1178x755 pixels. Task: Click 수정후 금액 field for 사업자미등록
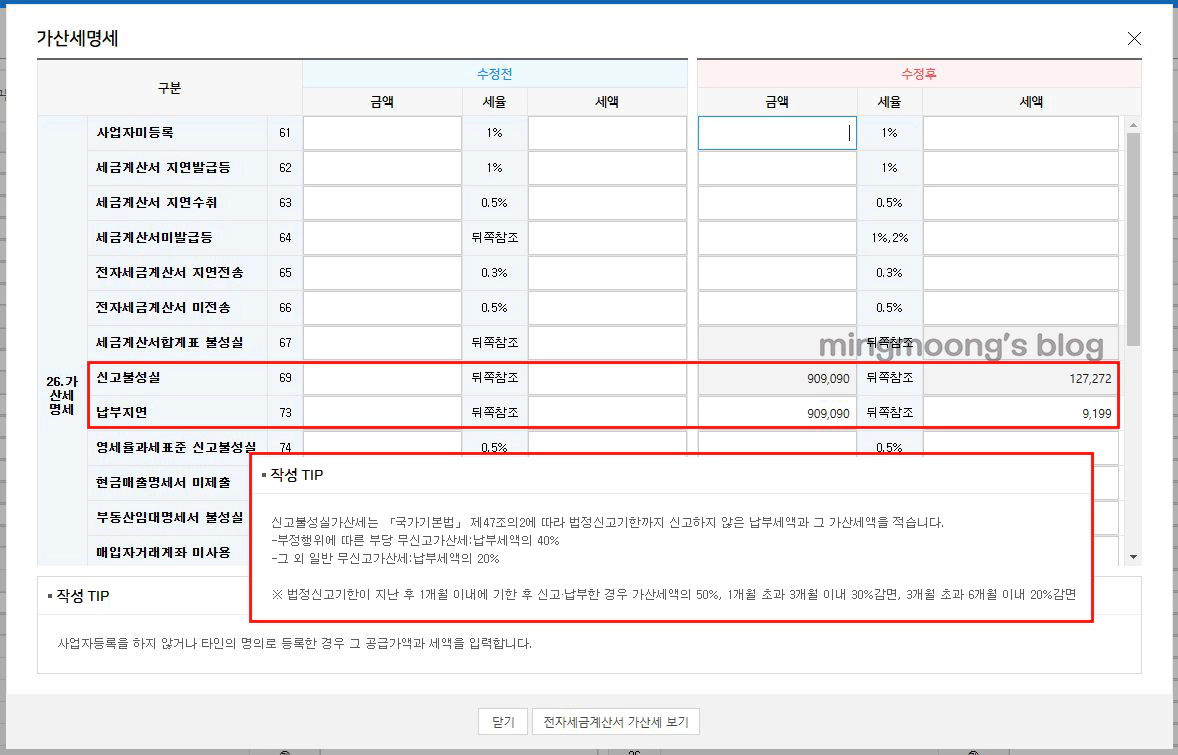[777, 132]
